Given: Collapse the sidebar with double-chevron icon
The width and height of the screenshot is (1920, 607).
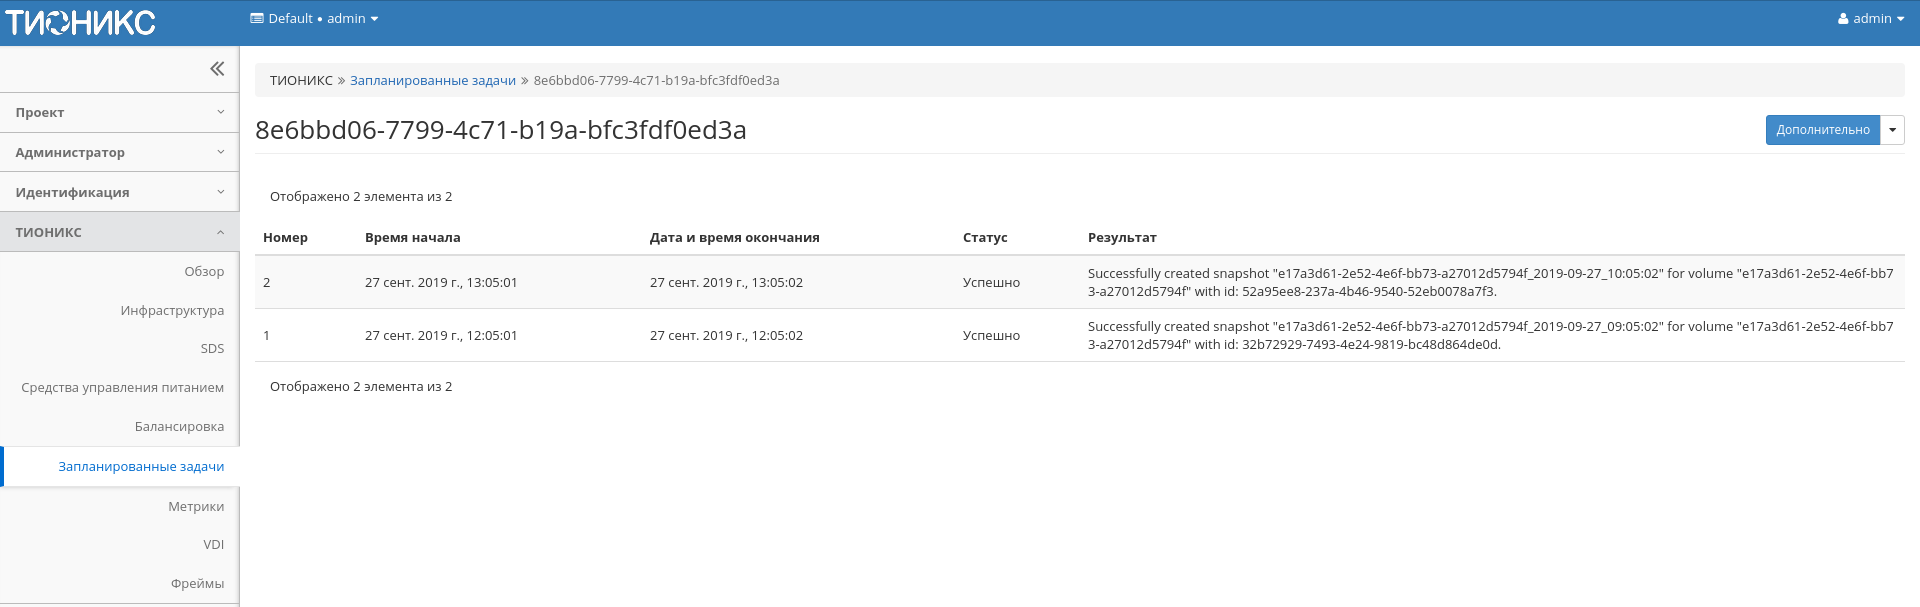Looking at the screenshot, I should (x=217, y=69).
